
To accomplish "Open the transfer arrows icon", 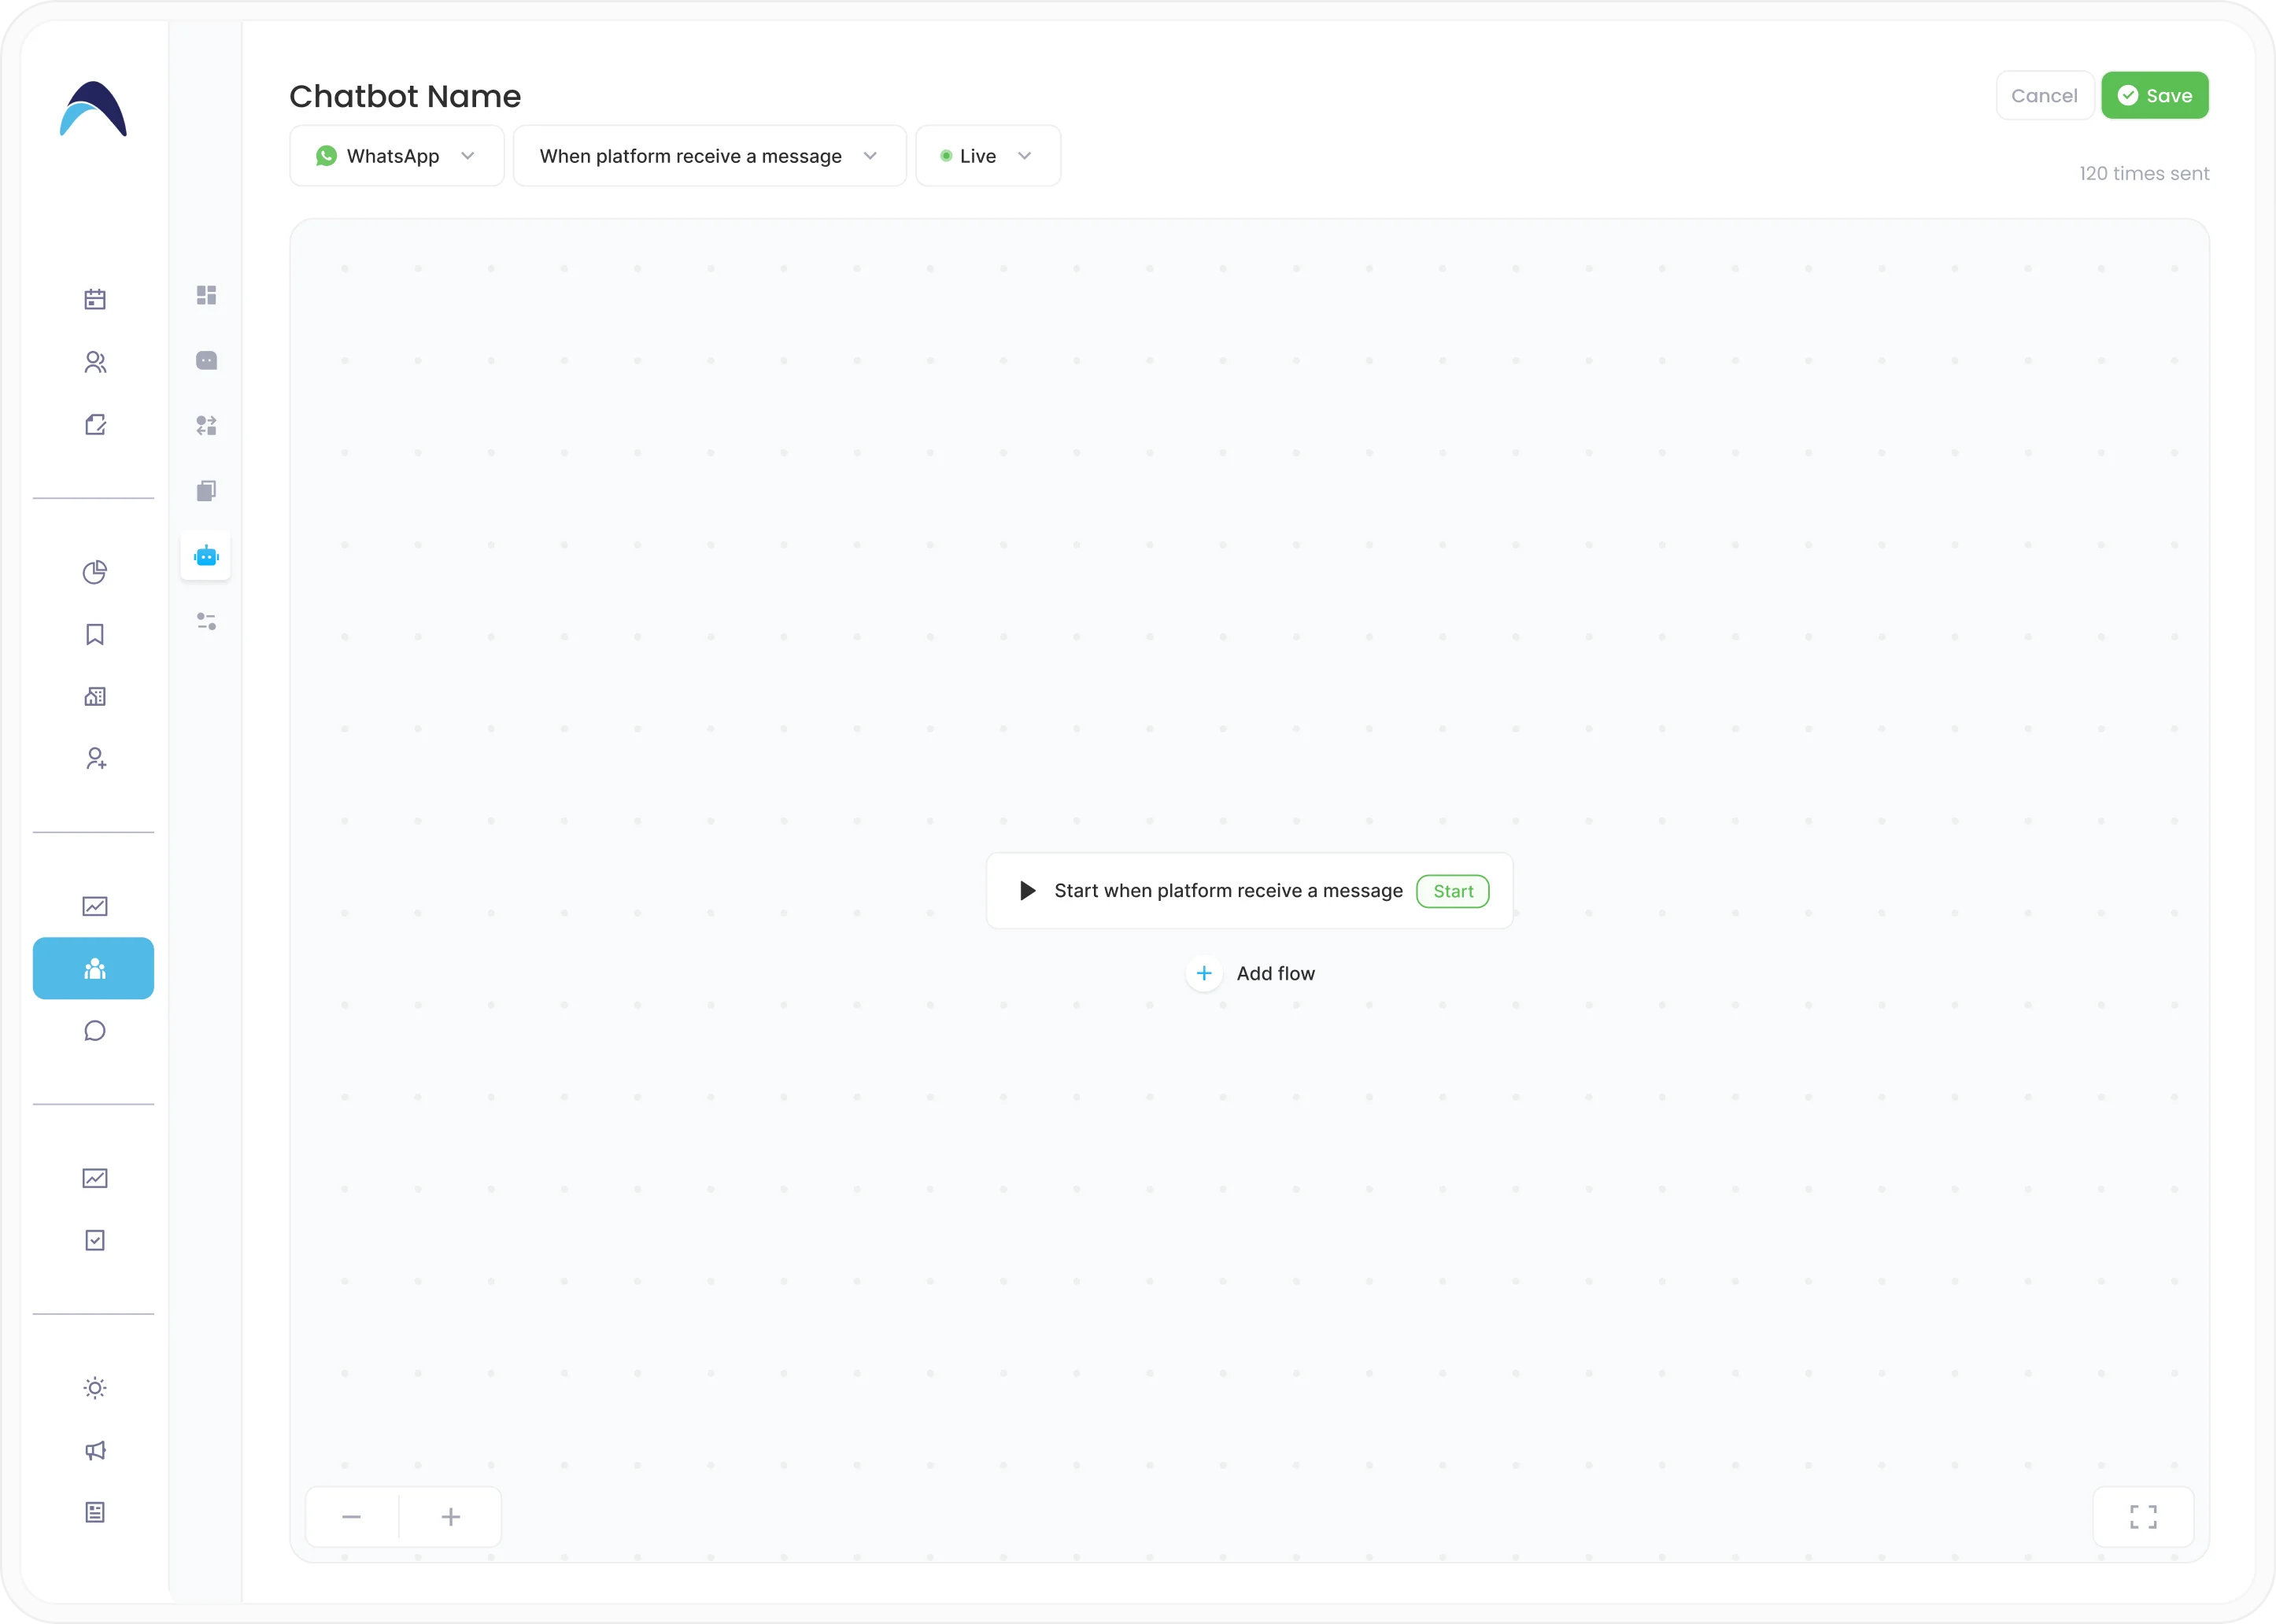I will pyautogui.click(x=206, y=426).
